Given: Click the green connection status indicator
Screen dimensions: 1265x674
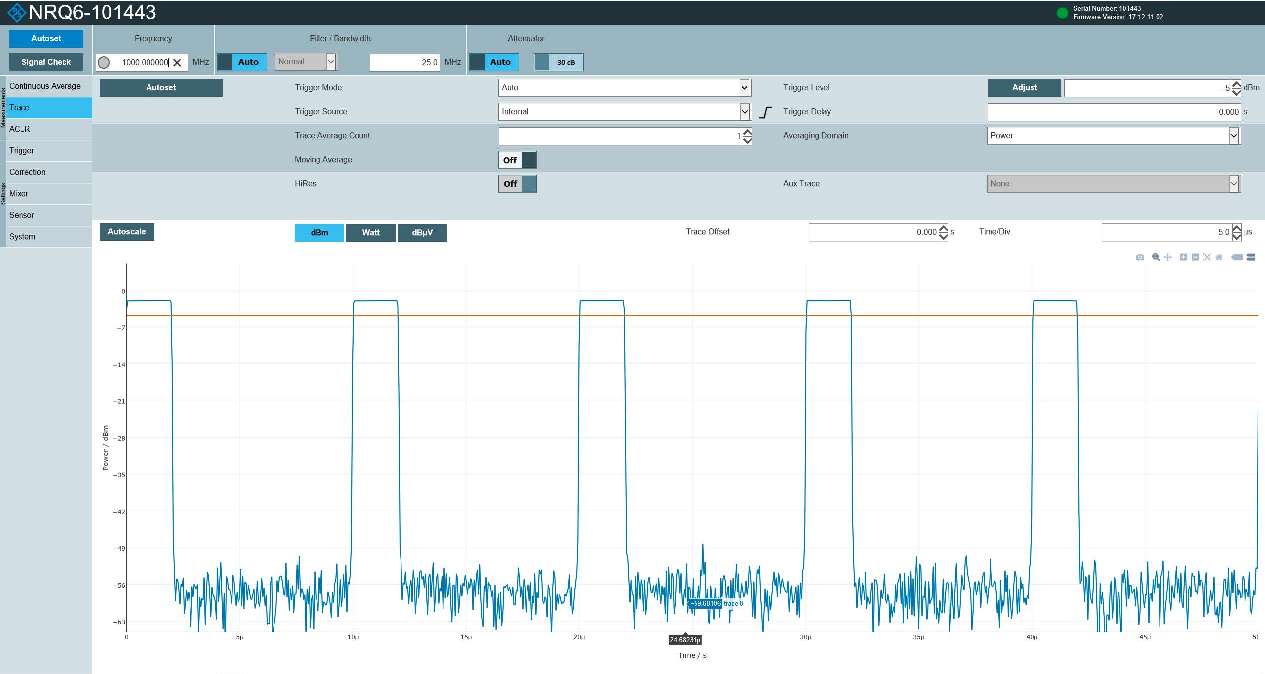Looking at the screenshot, I should click(1062, 13).
